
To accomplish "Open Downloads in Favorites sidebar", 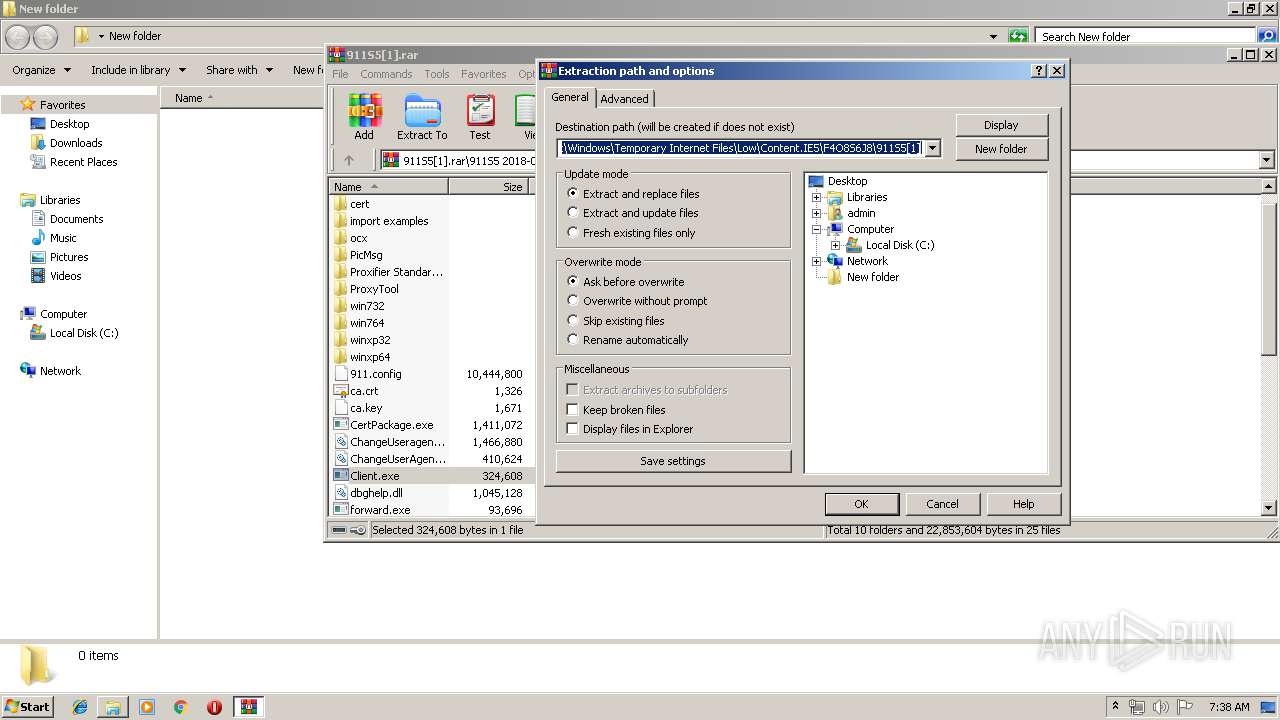I will coord(76,143).
